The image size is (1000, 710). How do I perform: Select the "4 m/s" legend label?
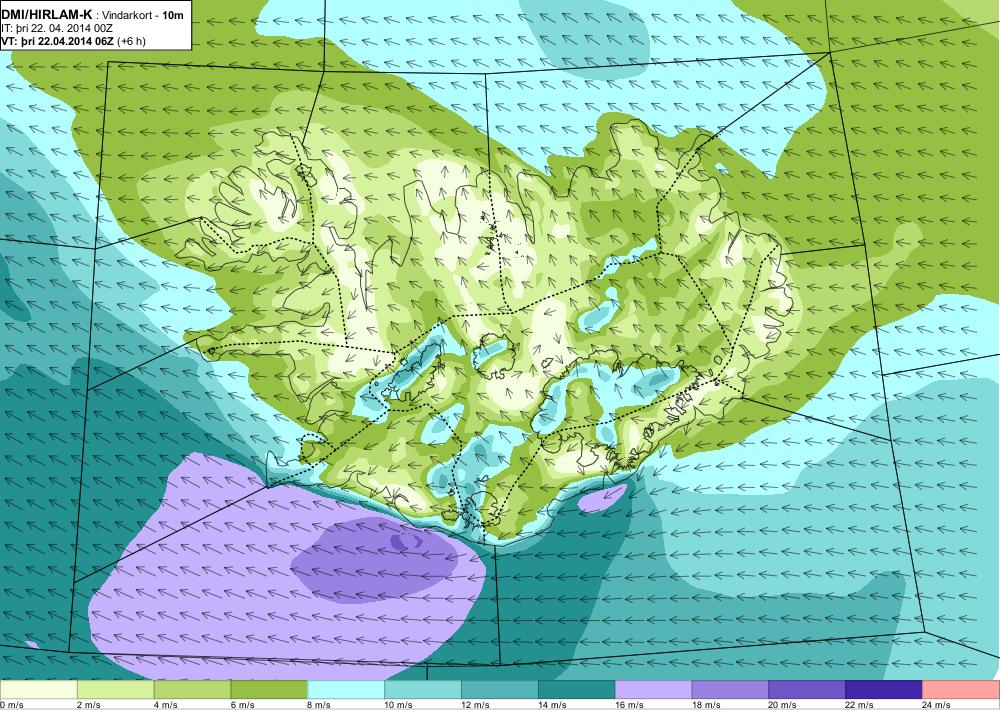pos(166,705)
